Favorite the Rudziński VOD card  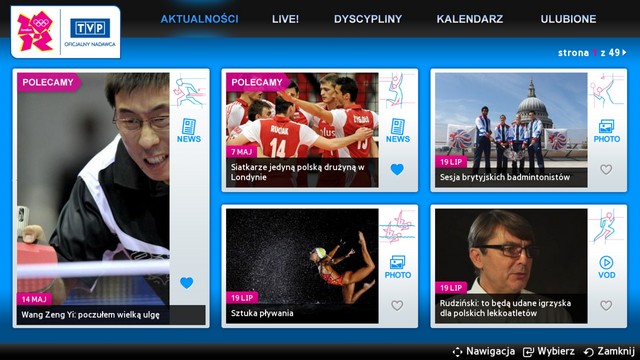click(x=606, y=305)
